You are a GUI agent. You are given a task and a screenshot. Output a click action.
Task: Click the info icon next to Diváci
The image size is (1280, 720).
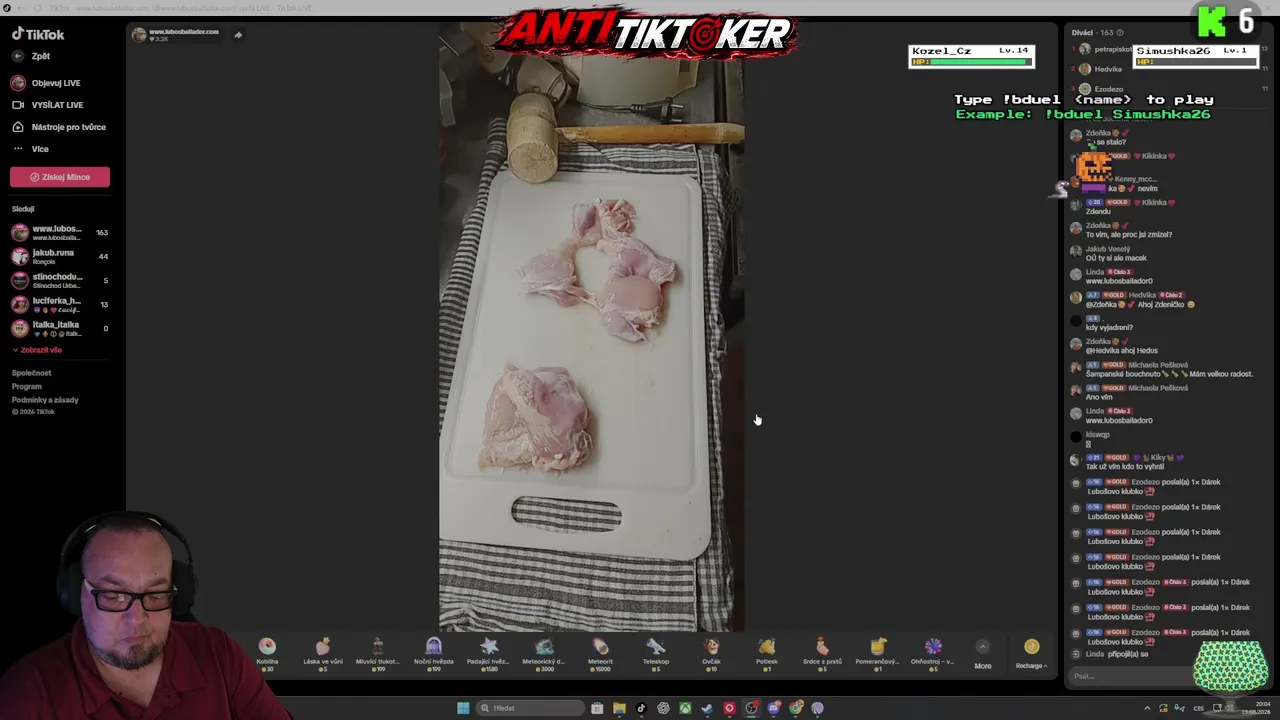click(x=1119, y=33)
